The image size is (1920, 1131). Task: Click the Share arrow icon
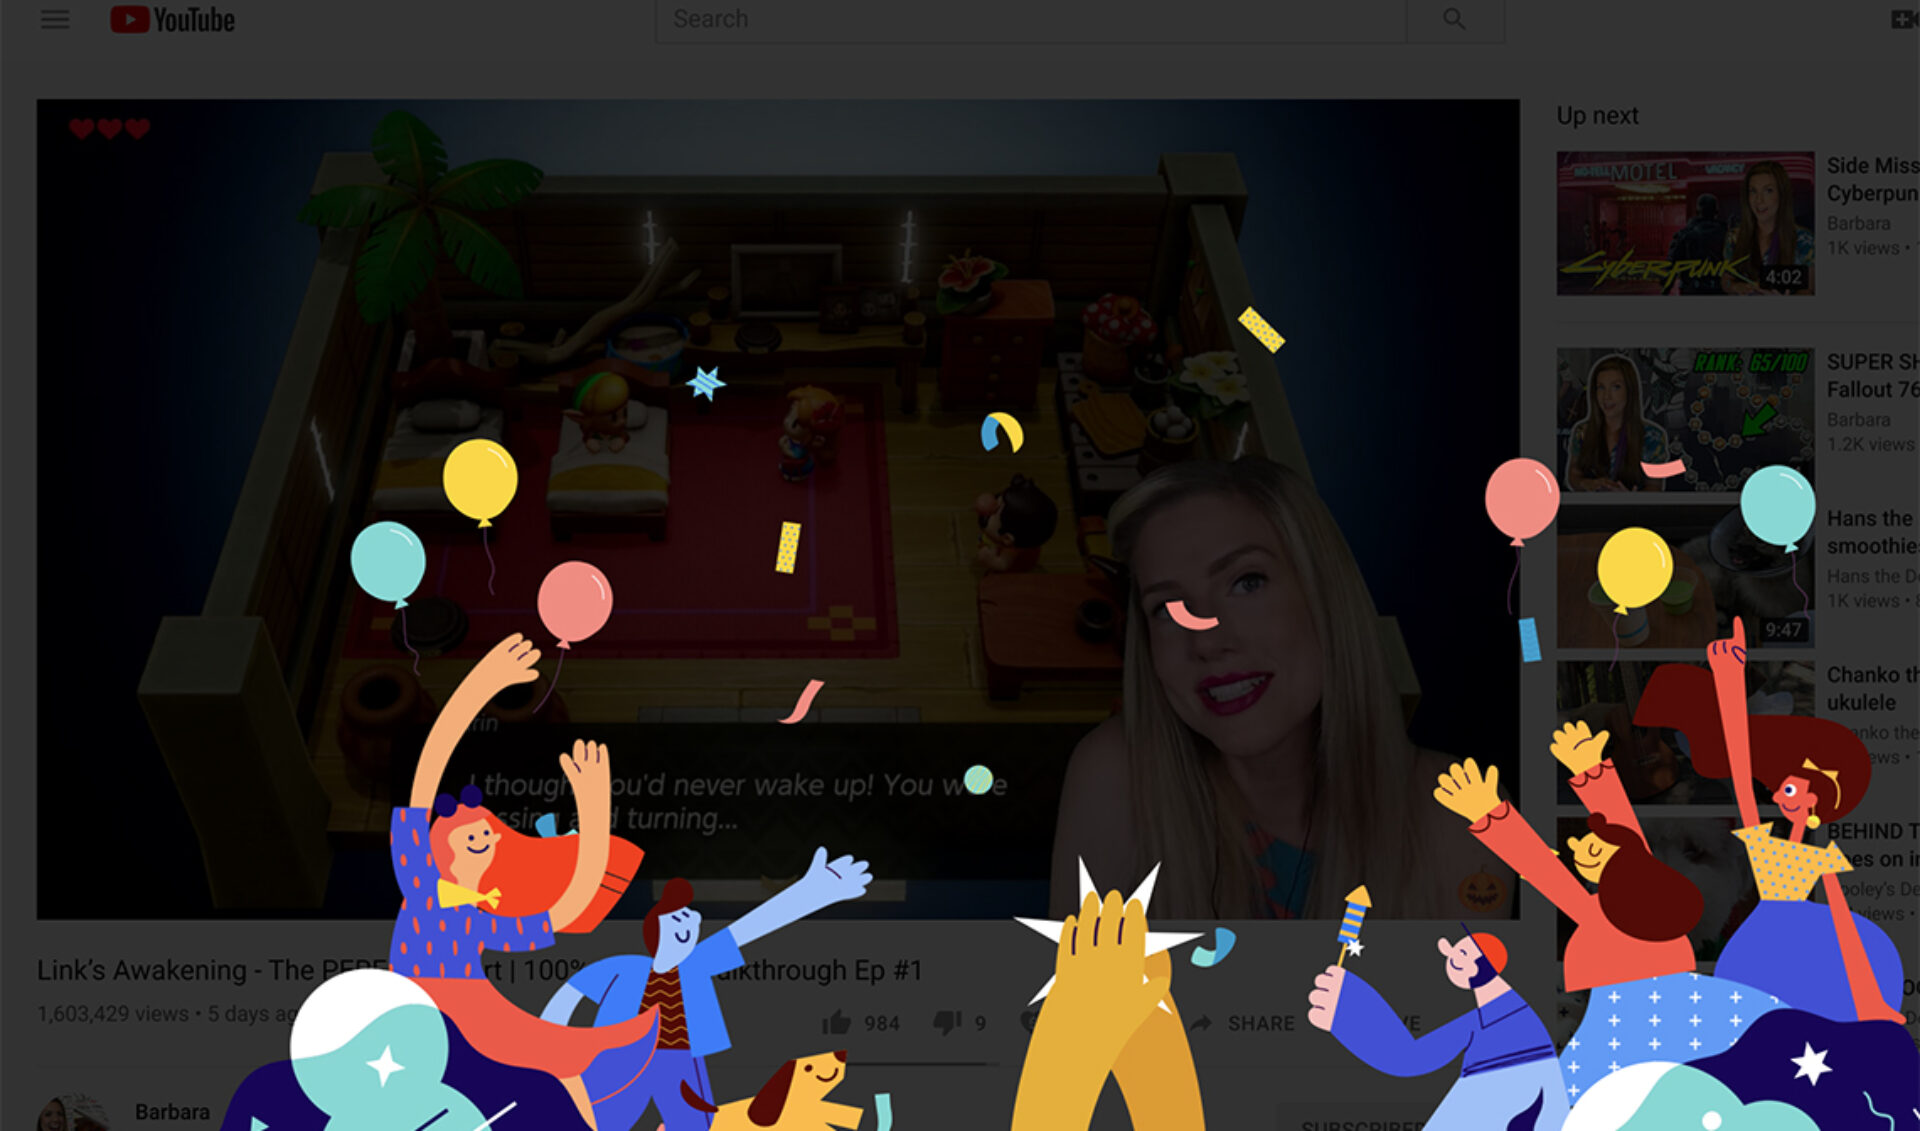click(1200, 1022)
